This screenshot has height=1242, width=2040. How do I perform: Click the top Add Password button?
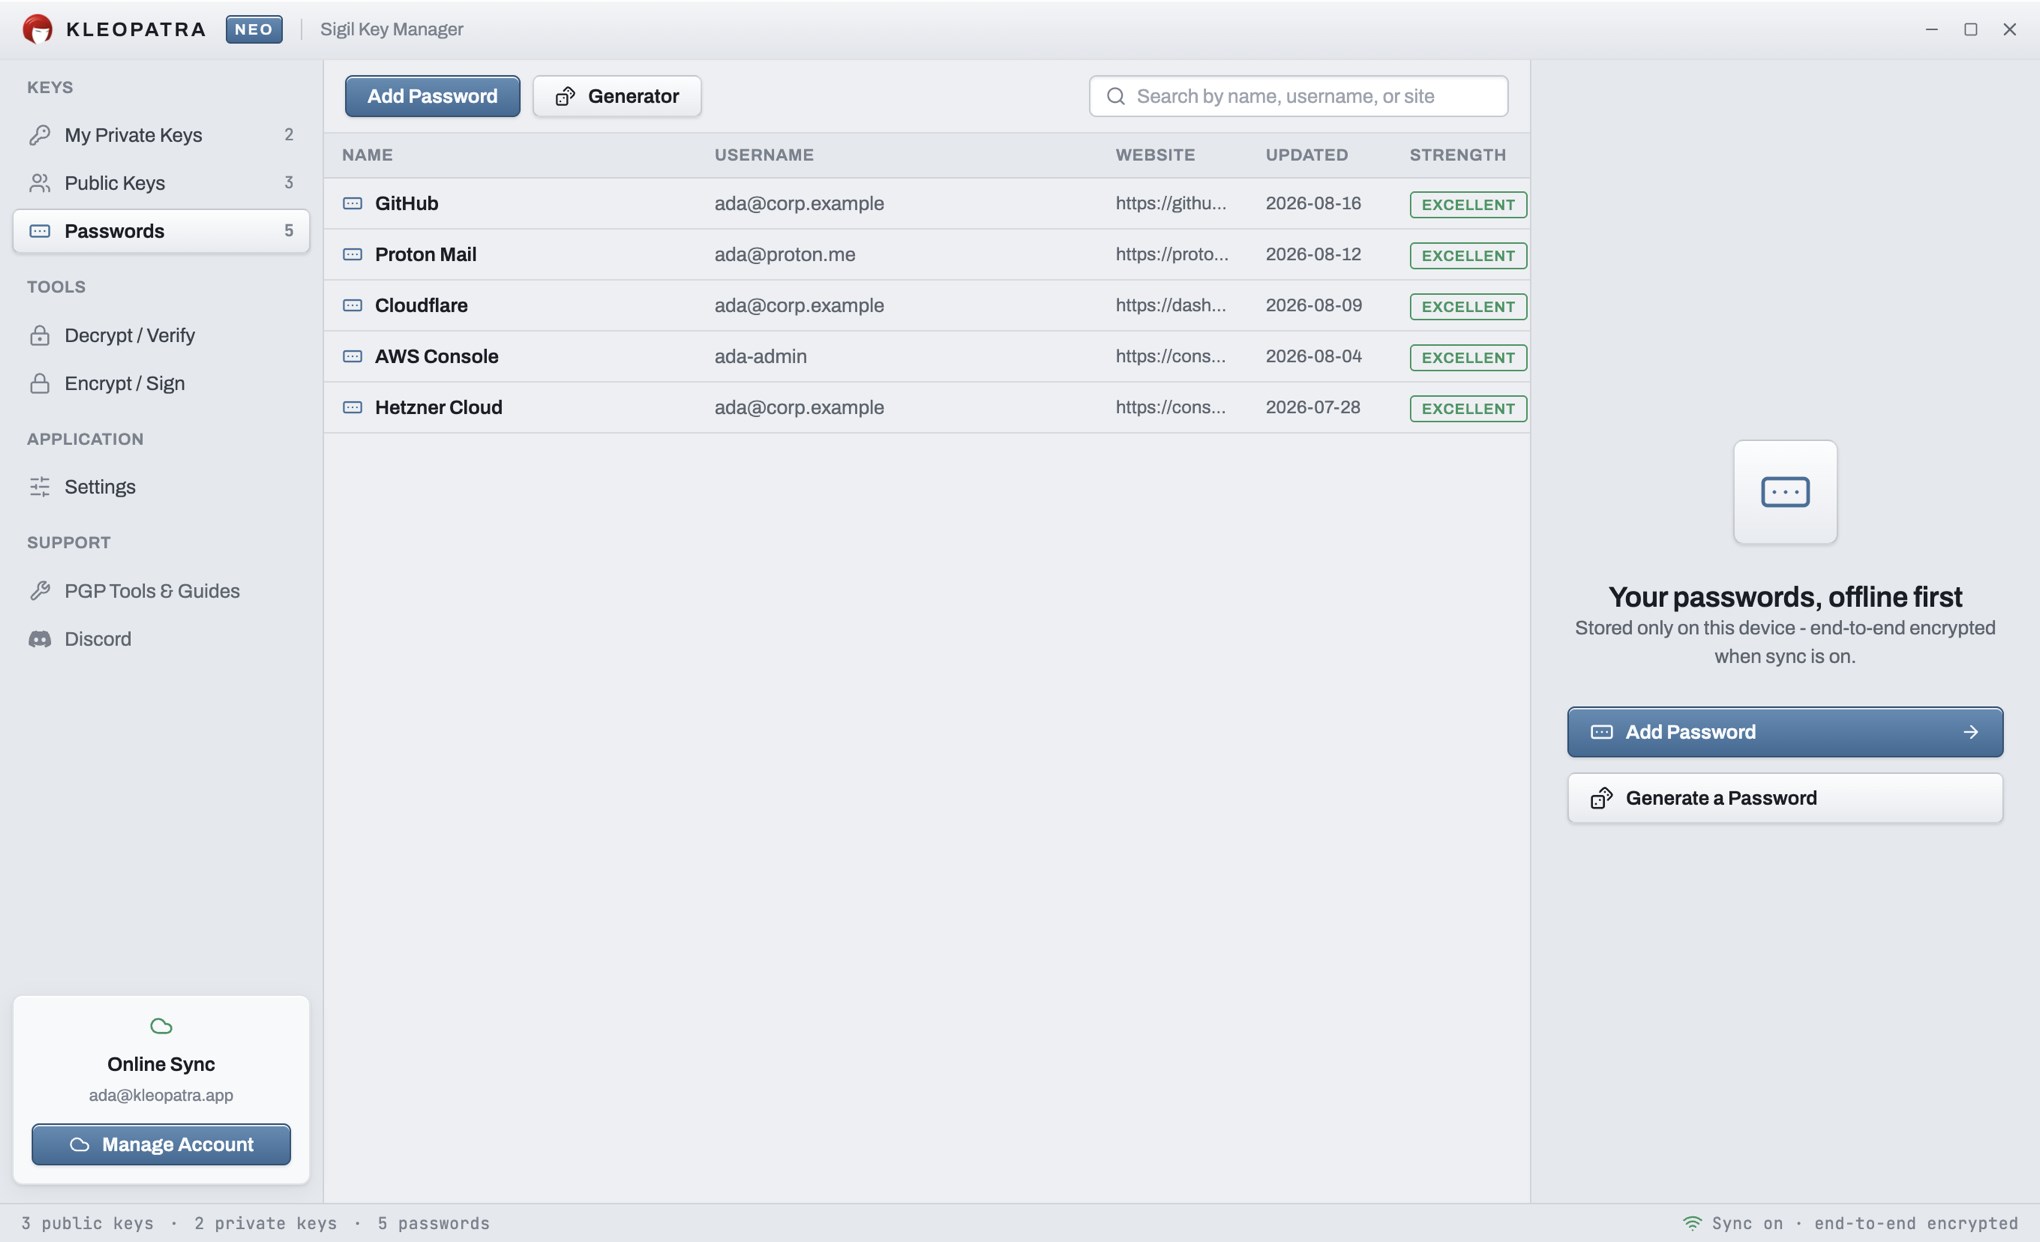432,96
